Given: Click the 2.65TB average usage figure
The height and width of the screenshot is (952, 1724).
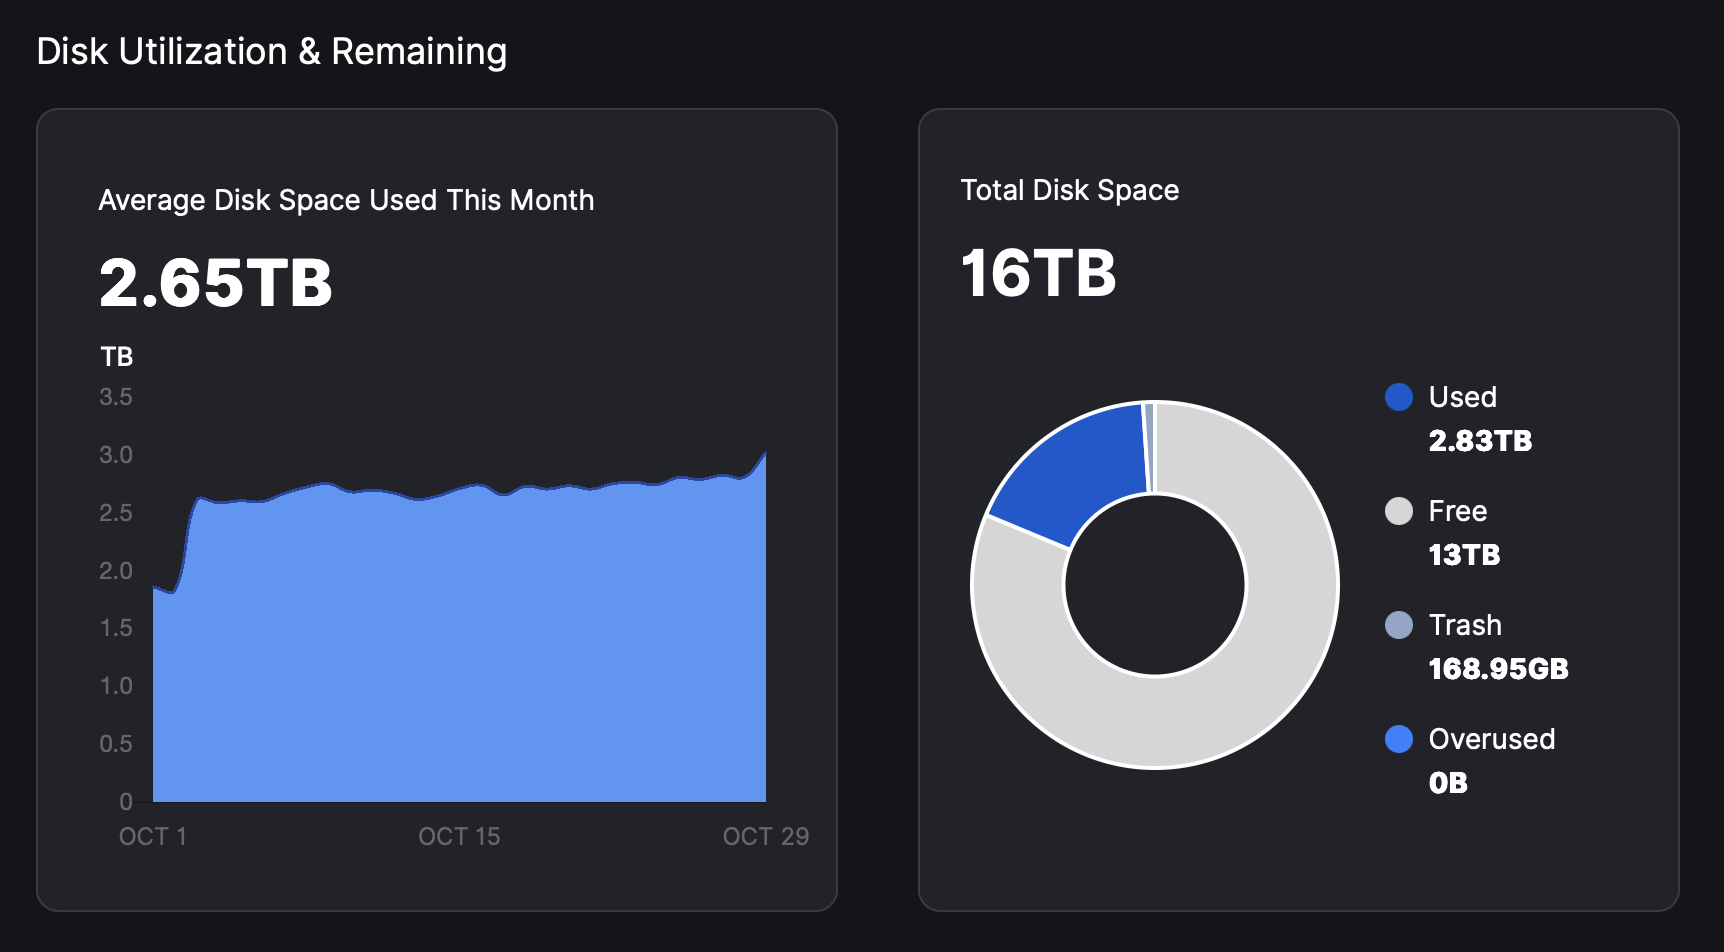Looking at the screenshot, I should [x=216, y=283].
